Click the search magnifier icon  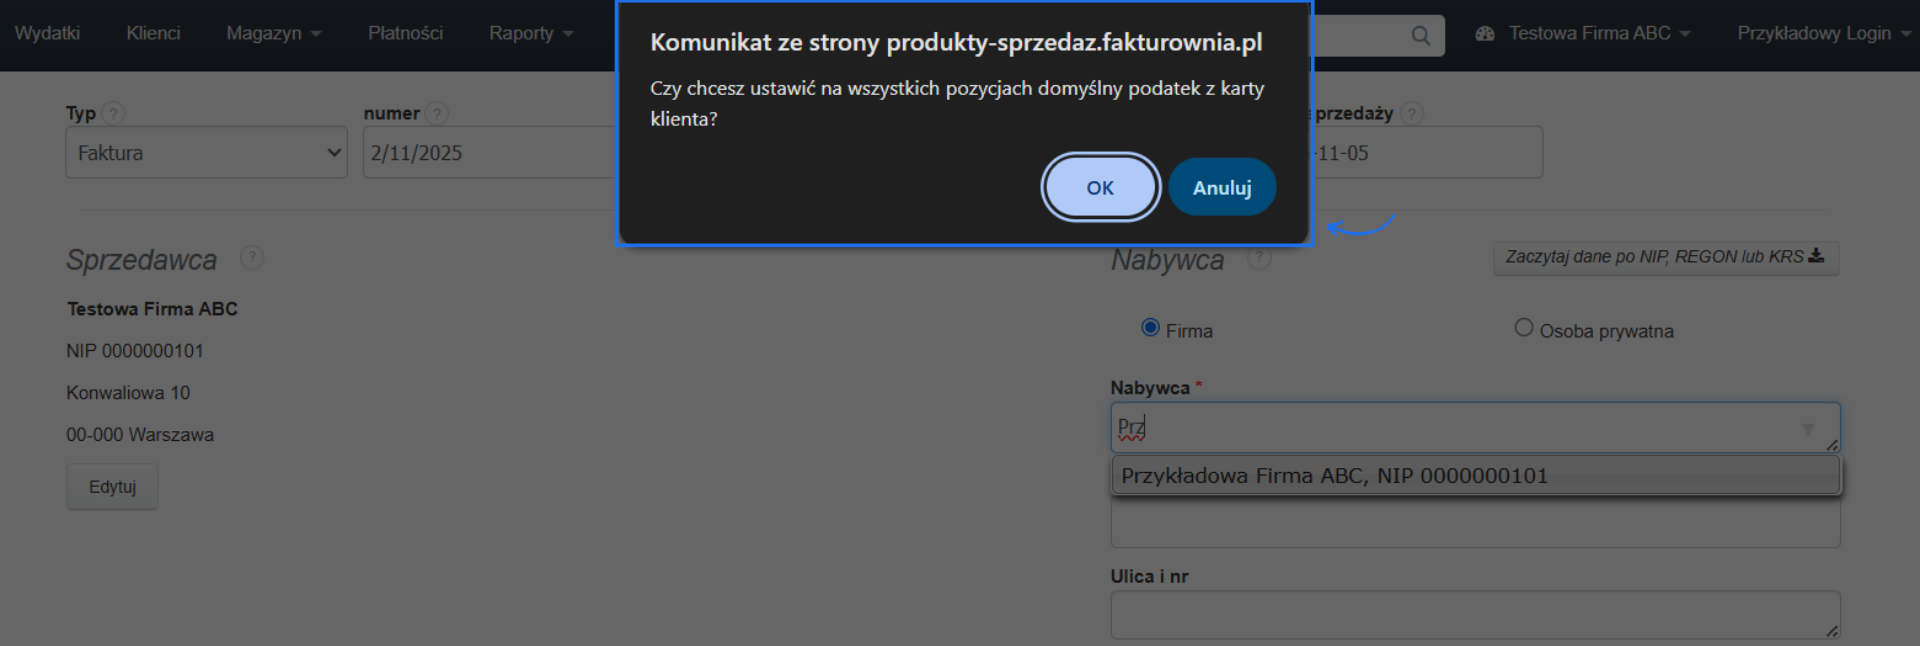[x=1421, y=35]
